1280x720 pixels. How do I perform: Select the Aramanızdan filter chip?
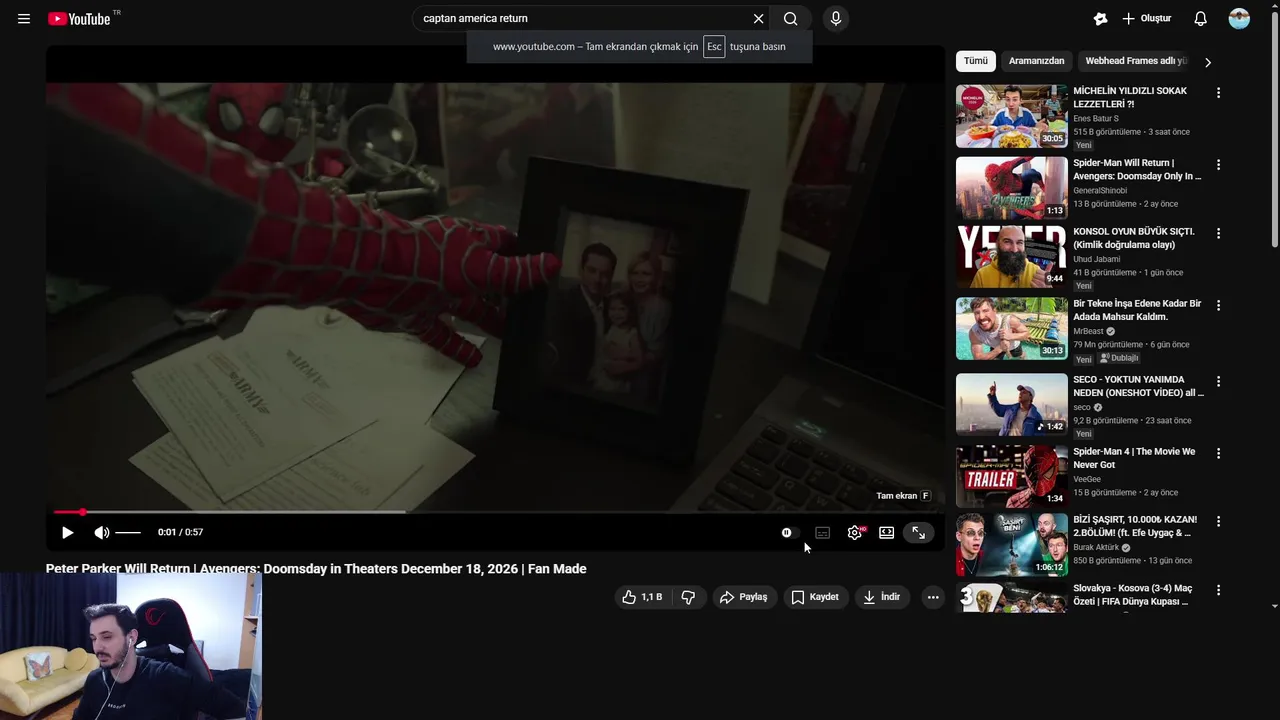pos(1036,61)
